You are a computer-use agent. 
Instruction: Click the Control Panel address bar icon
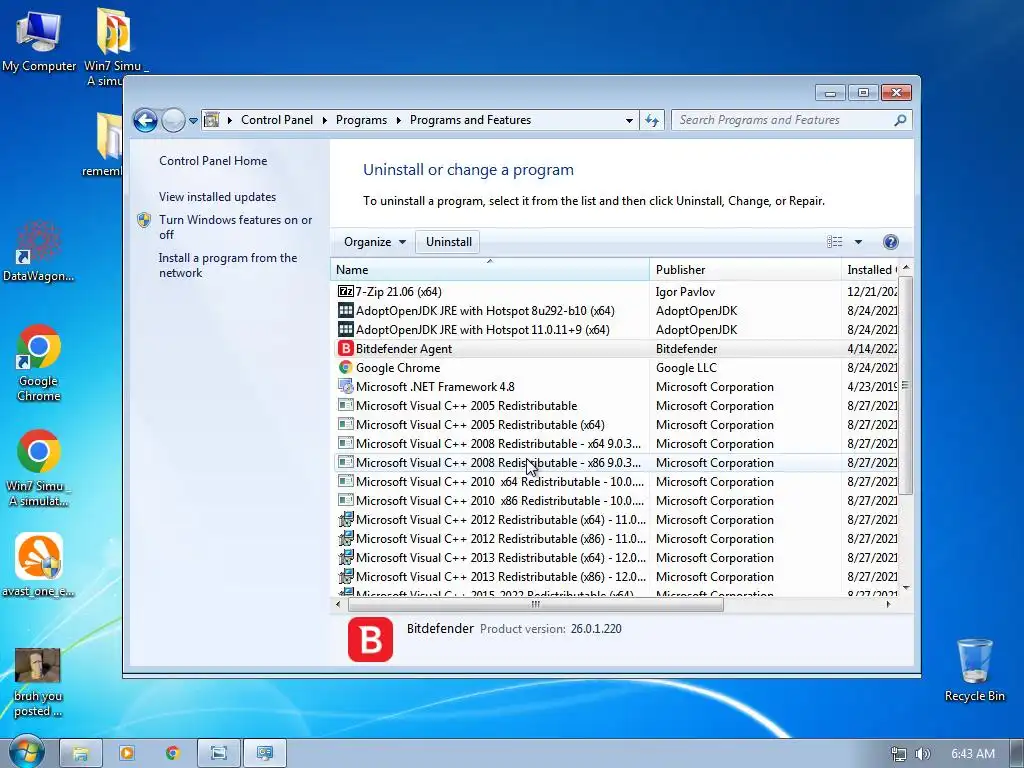[x=212, y=120]
